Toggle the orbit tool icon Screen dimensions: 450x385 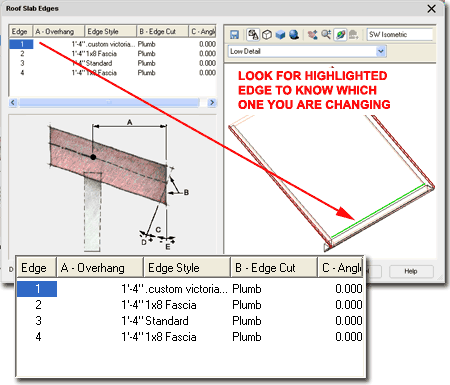(340, 35)
